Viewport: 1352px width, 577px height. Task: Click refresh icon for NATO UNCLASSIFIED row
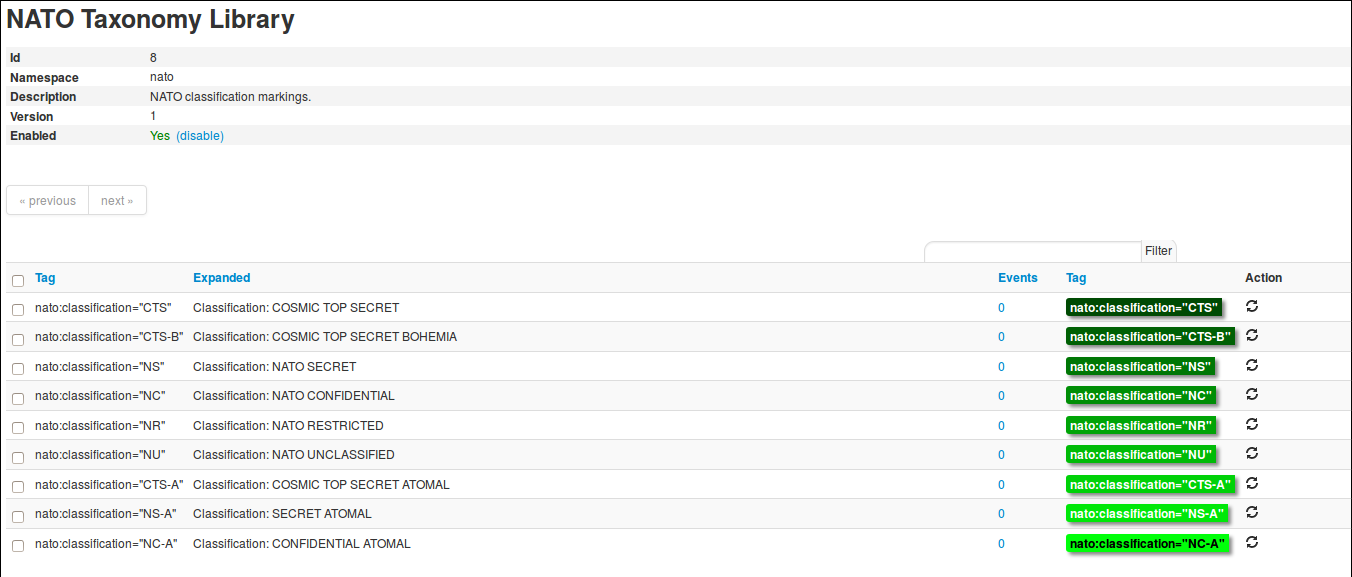pyautogui.click(x=1251, y=453)
